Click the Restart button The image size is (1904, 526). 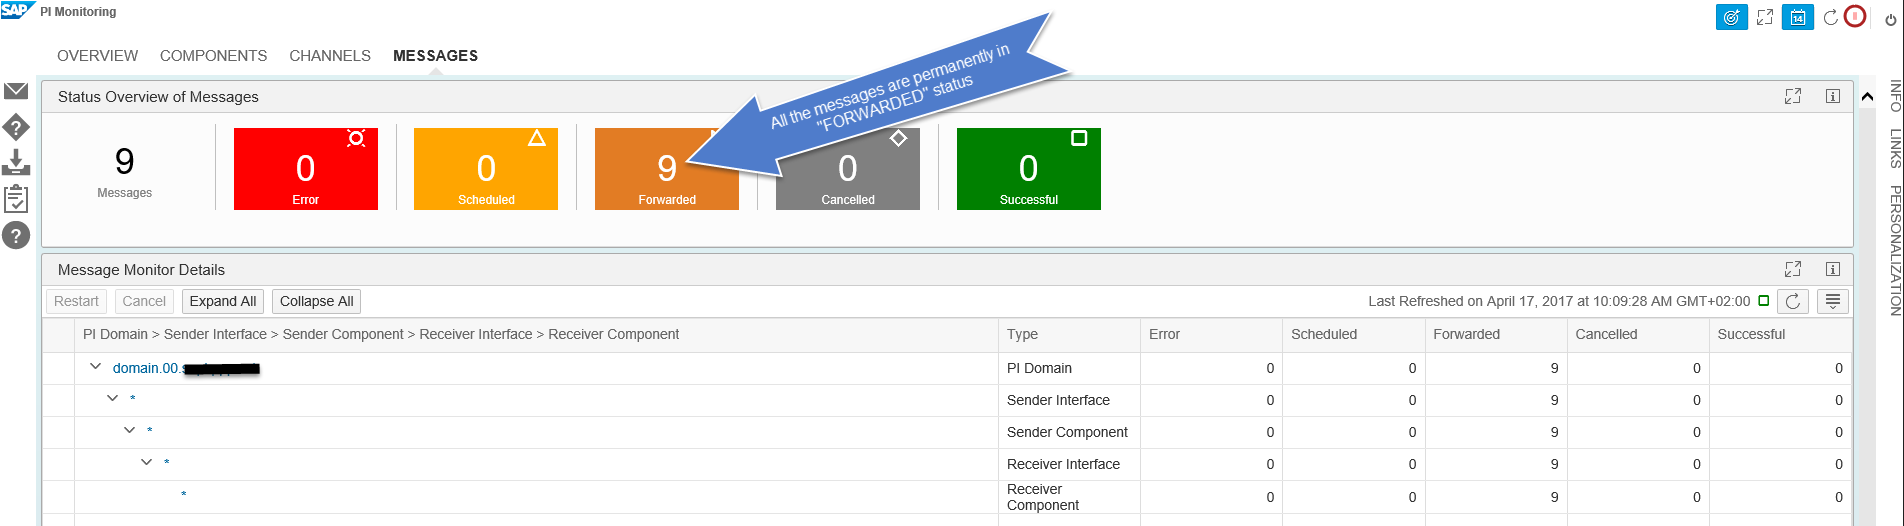(76, 301)
